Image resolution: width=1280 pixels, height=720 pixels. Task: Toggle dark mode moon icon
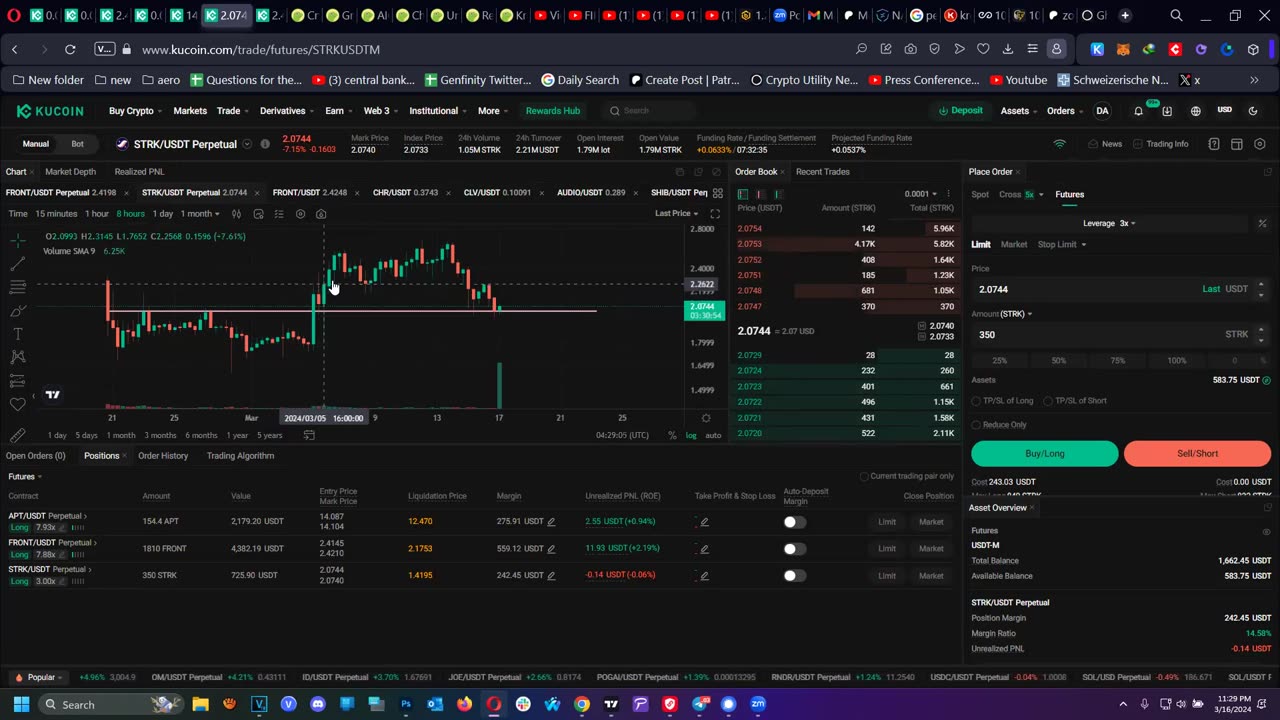coord(1253,111)
